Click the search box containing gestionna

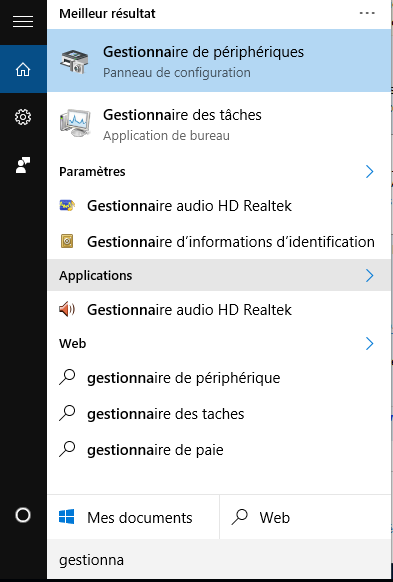[x=219, y=560]
